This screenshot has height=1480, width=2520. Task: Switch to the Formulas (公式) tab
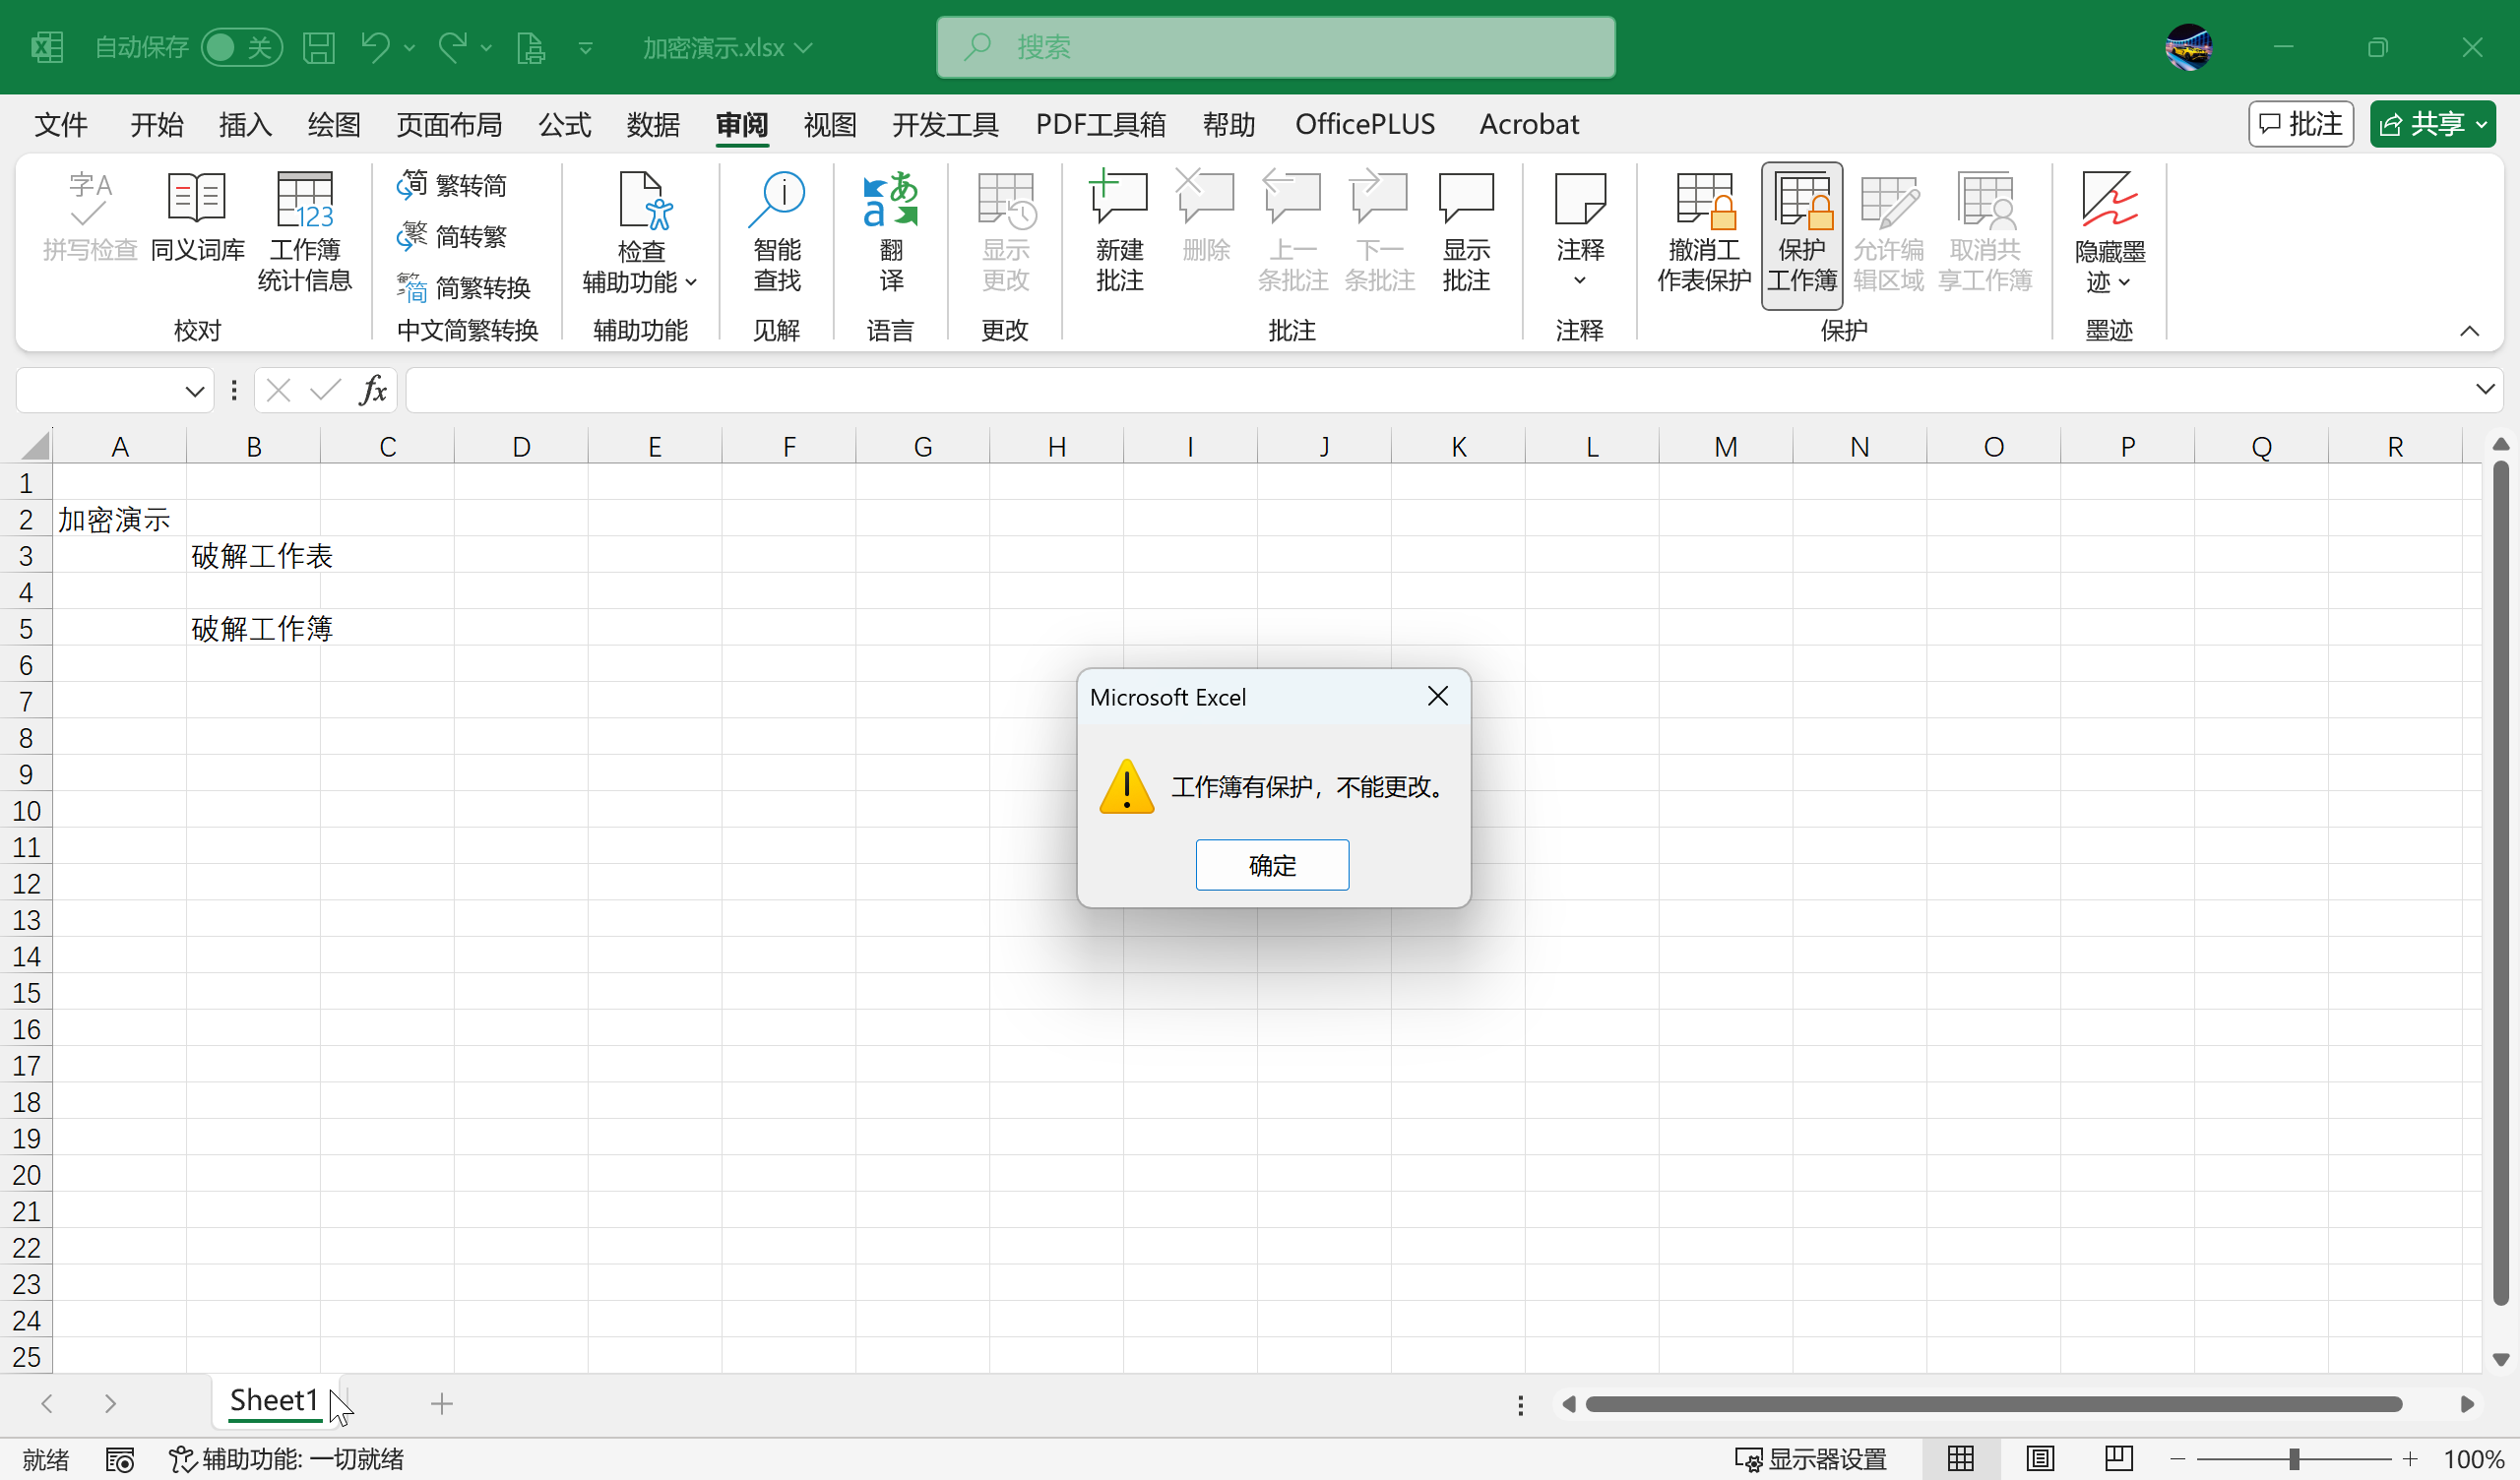564,124
